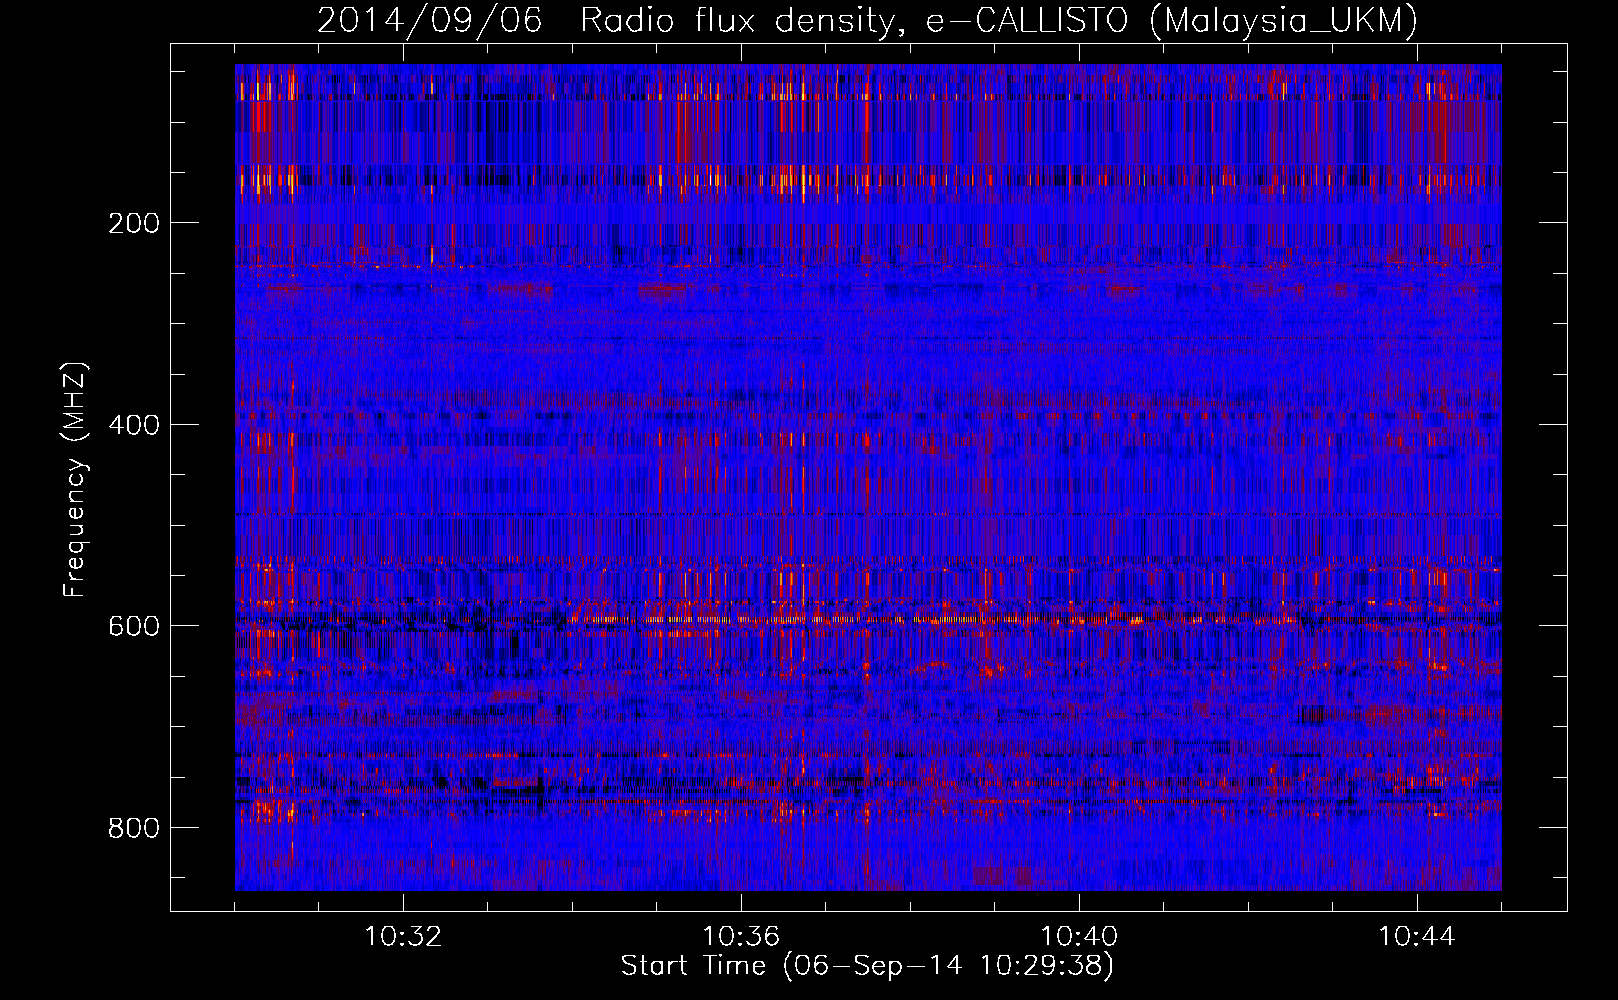This screenshot has width=1618, height=1000.
Task: Click the 800 frequency tick label
Action: [133, 828]
